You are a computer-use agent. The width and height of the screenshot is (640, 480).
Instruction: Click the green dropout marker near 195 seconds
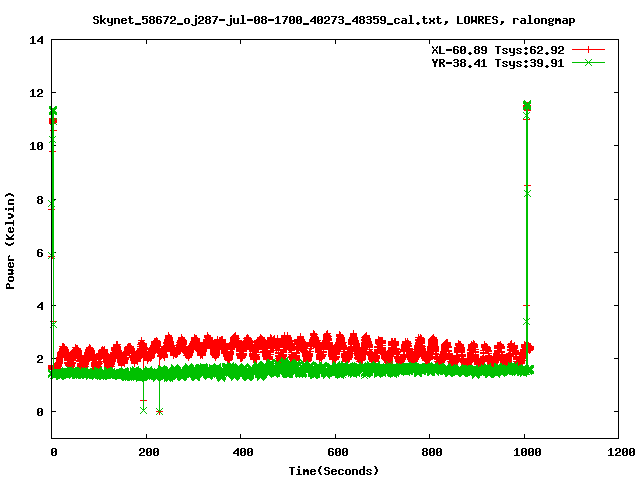143,410
